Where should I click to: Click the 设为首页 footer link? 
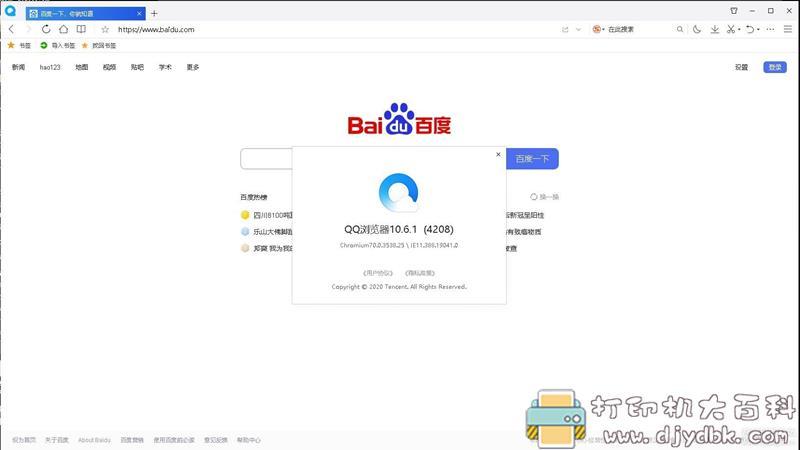click(24, 440)
